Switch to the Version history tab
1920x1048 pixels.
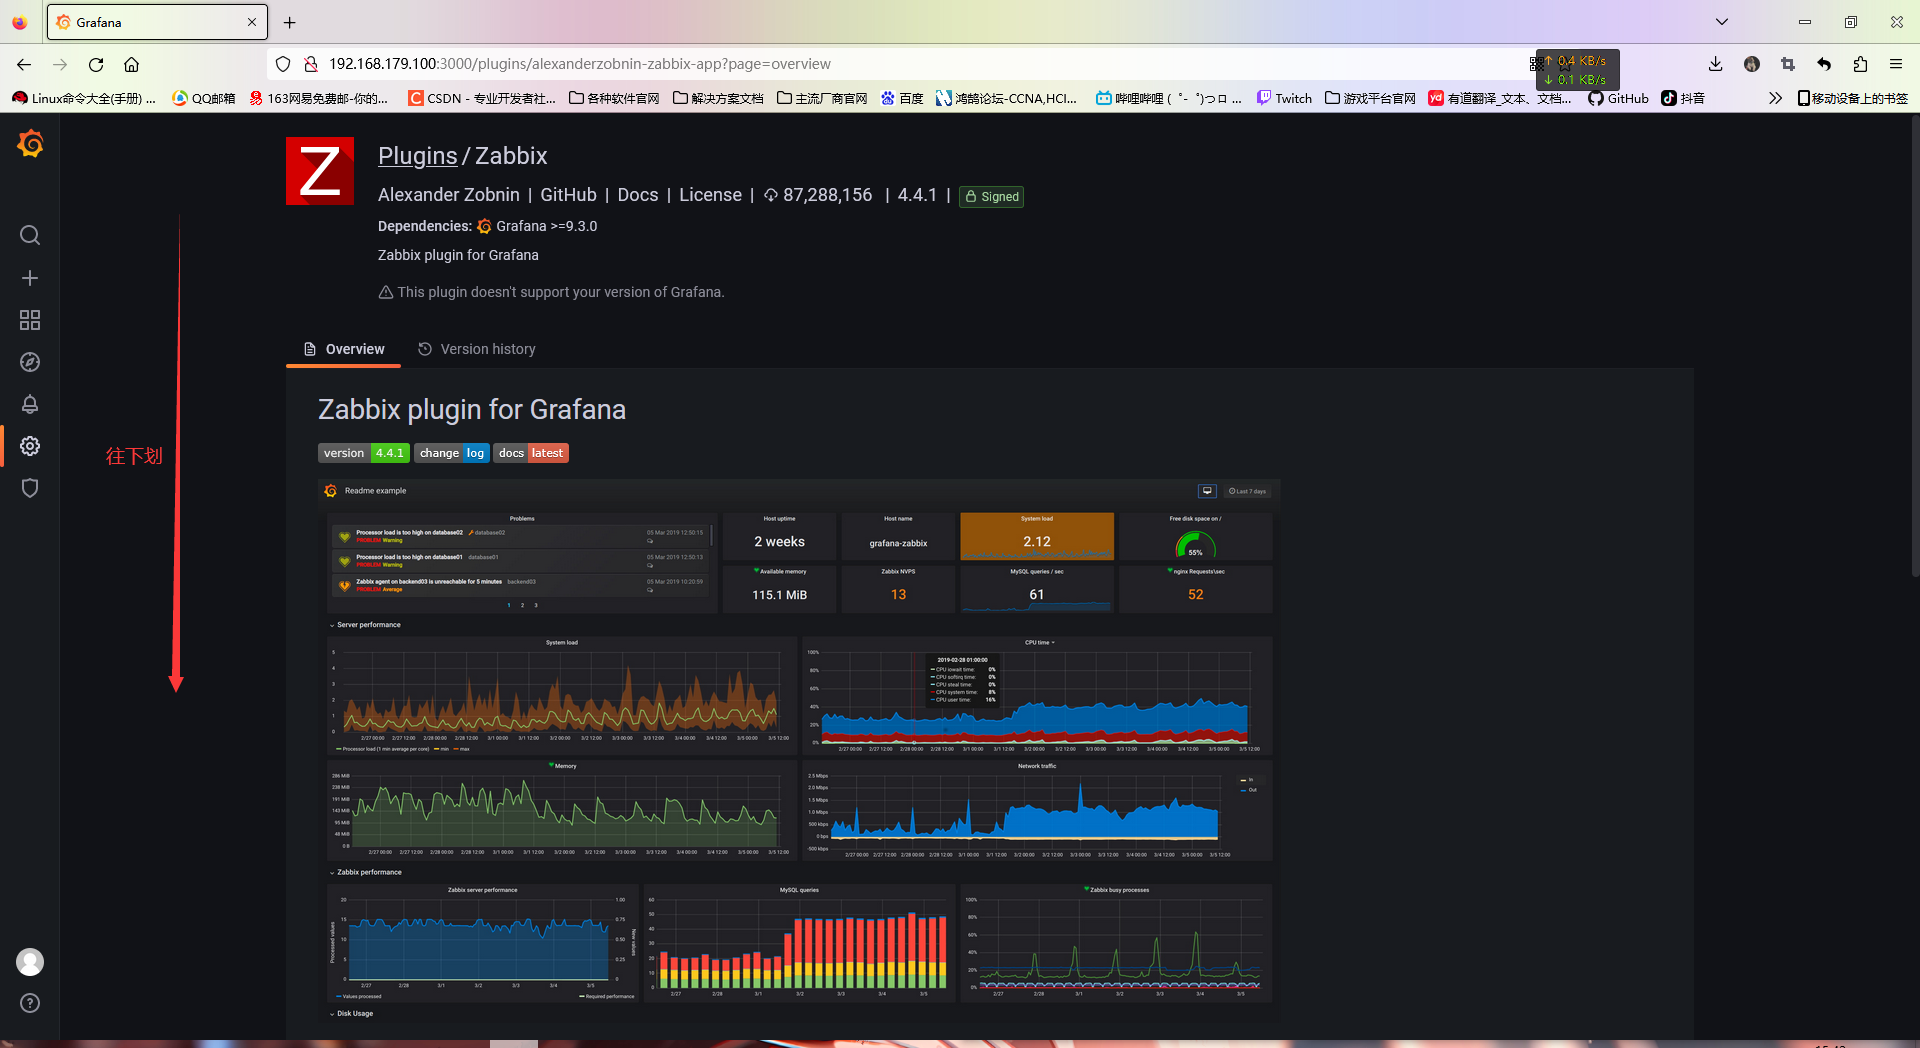pyautogui.click(x=477, y=349)
